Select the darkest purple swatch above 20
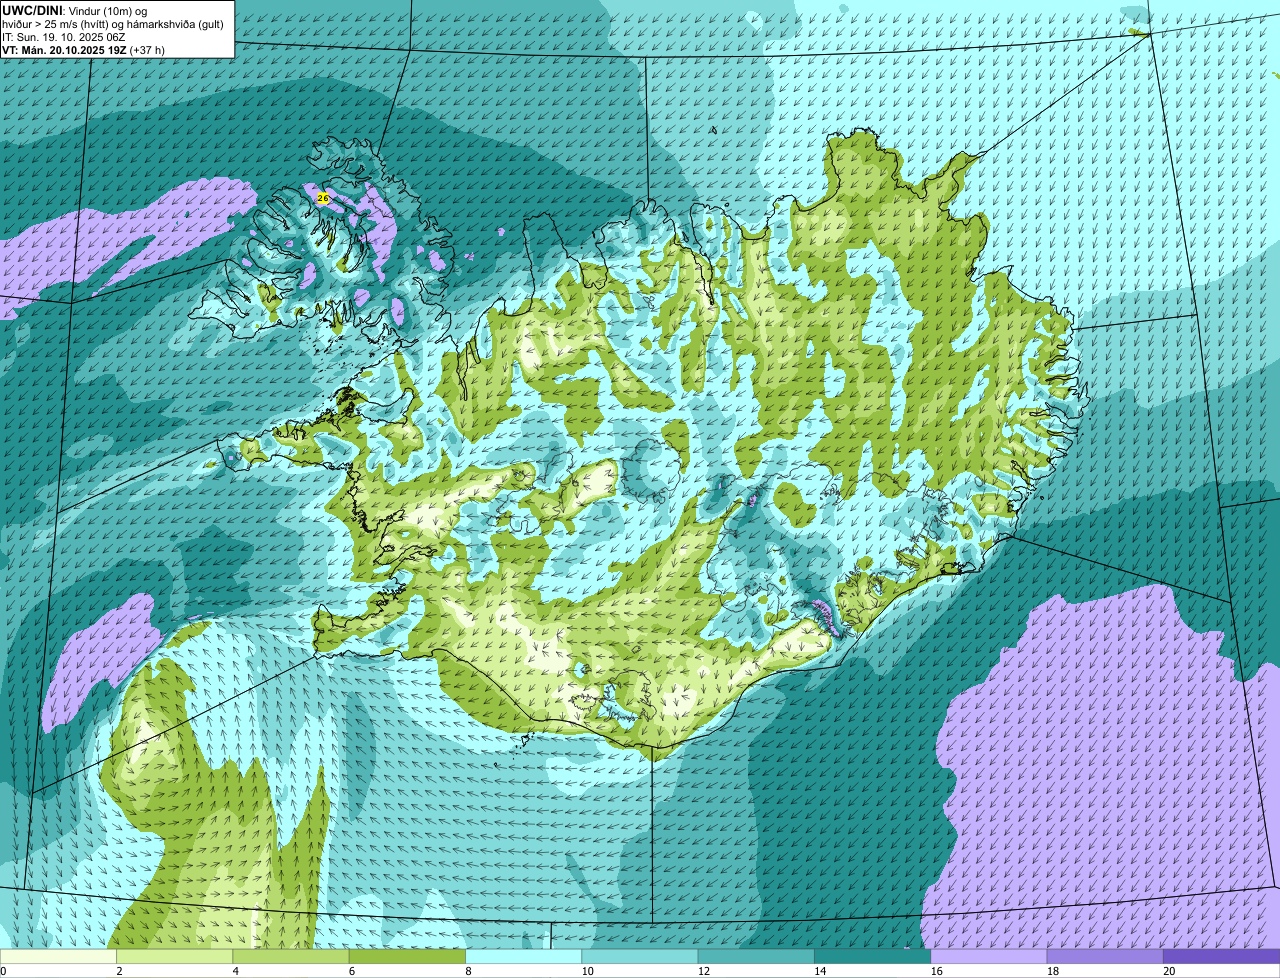This screenshot has width=1280, height=978. click(1222, 957)
